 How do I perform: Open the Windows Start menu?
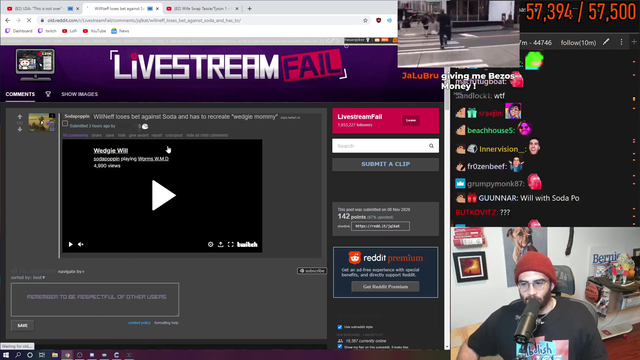(6, 355)
